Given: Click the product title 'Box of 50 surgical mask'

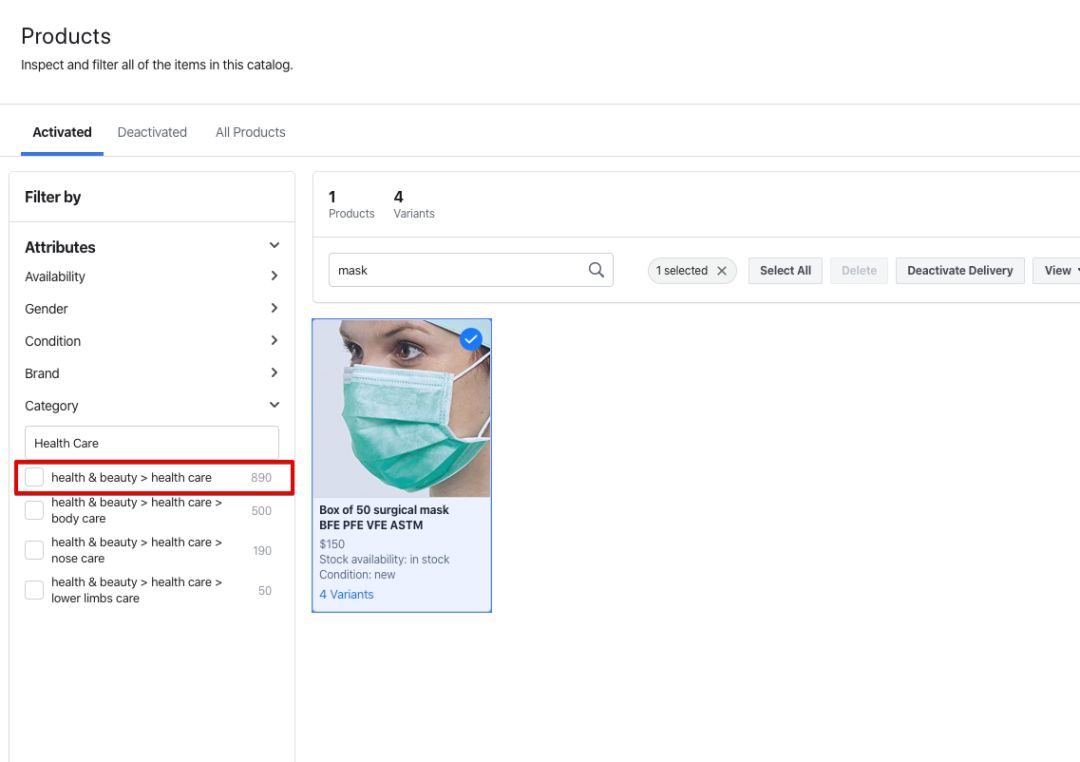Looking at the screenshot, I should pos(384,510).
